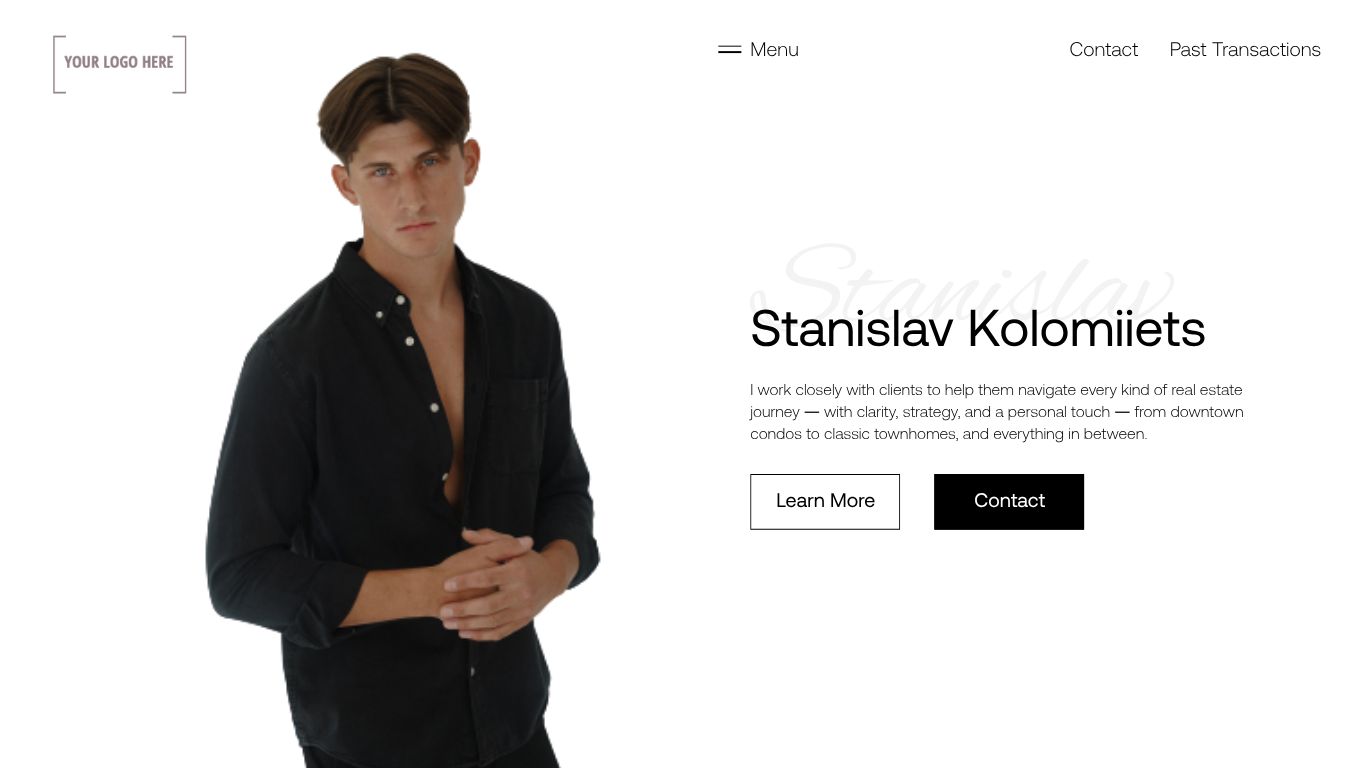
Task: Click the Learn More outlined button
Action: [825, 502]
